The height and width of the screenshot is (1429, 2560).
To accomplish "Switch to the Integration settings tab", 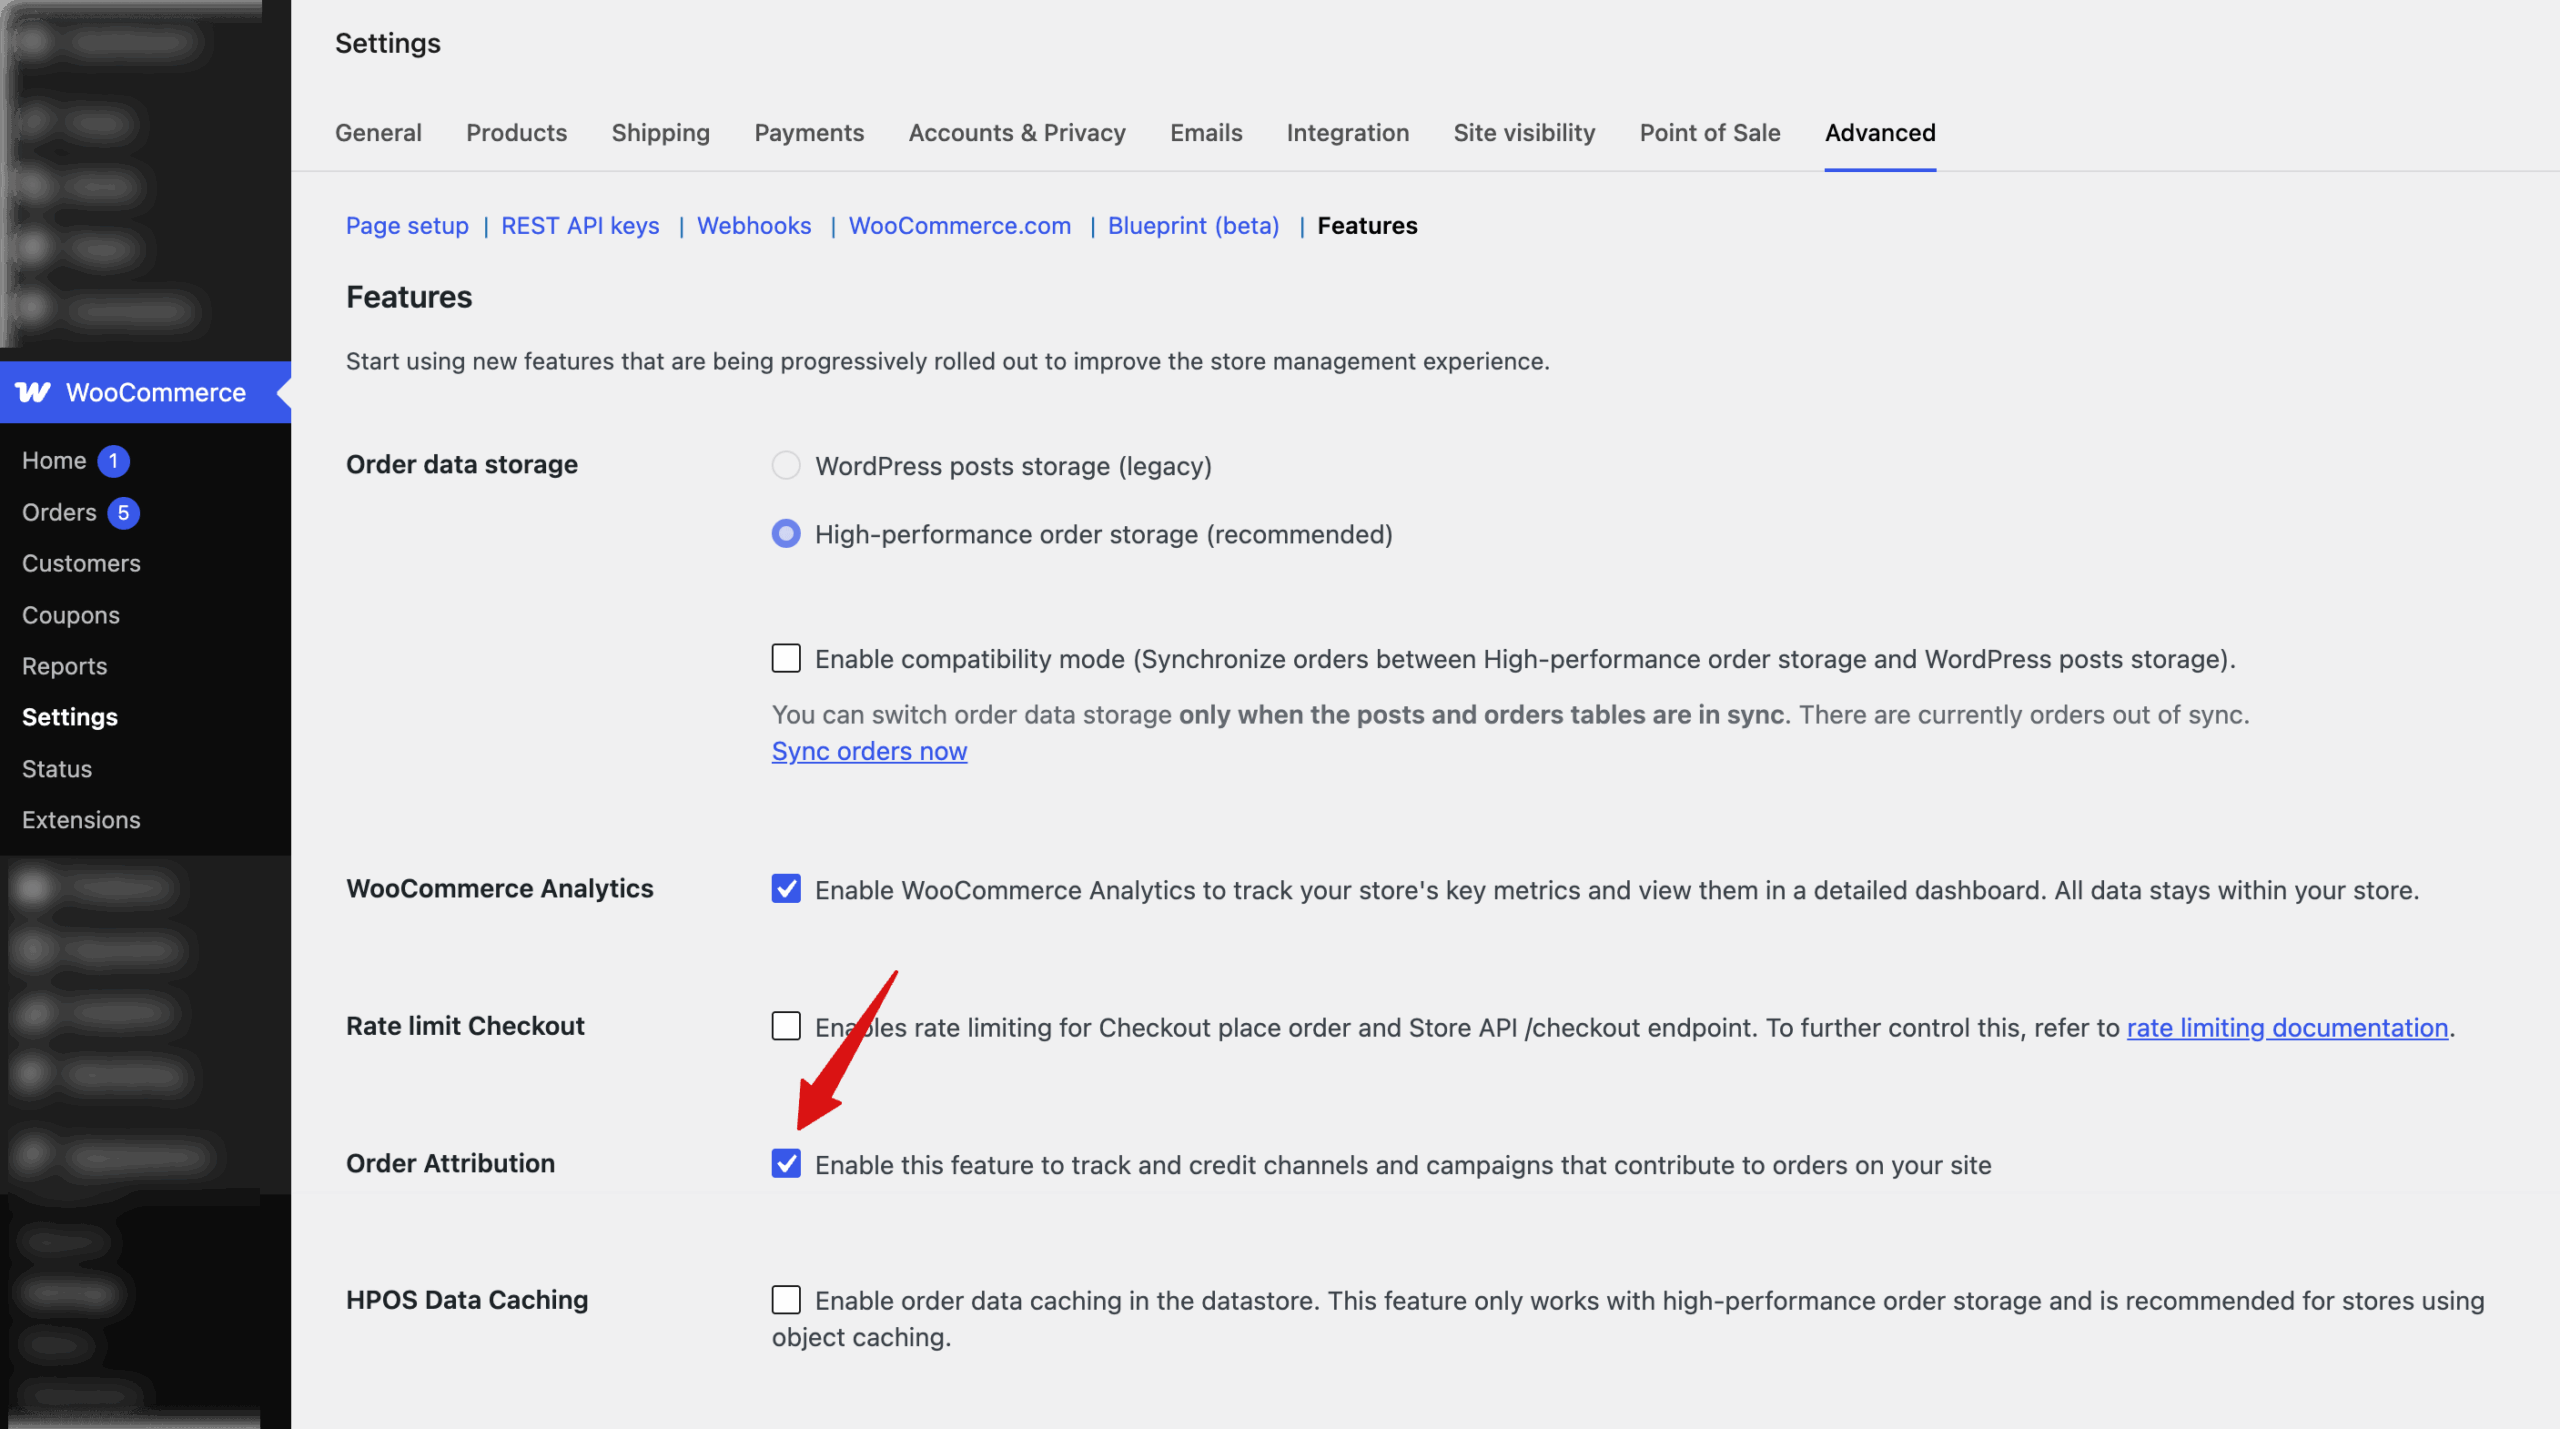I will pyautogui.click(x=1347, y=132).
